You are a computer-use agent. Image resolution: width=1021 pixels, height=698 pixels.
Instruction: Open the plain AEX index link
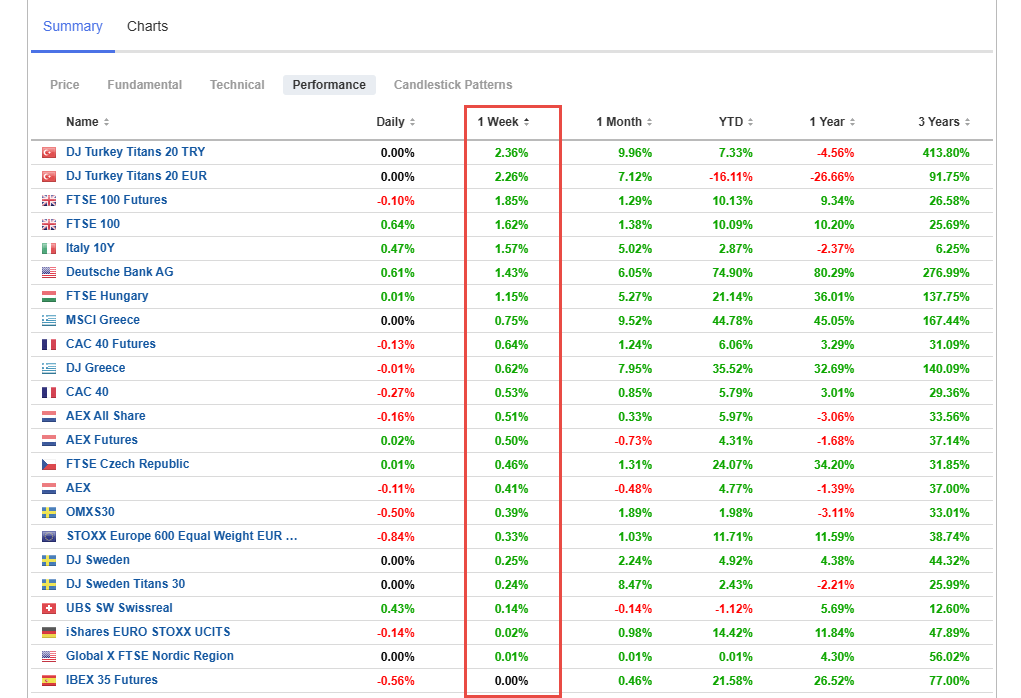[78, 488]
